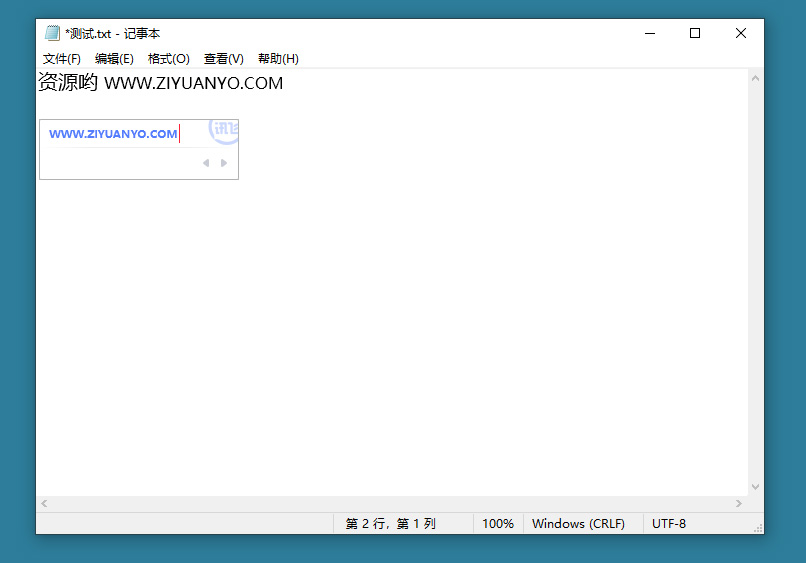The image size is (806, 563).
Task: Maximize the Notepad window
Action: pyautogui.click(x=695, y=33)
